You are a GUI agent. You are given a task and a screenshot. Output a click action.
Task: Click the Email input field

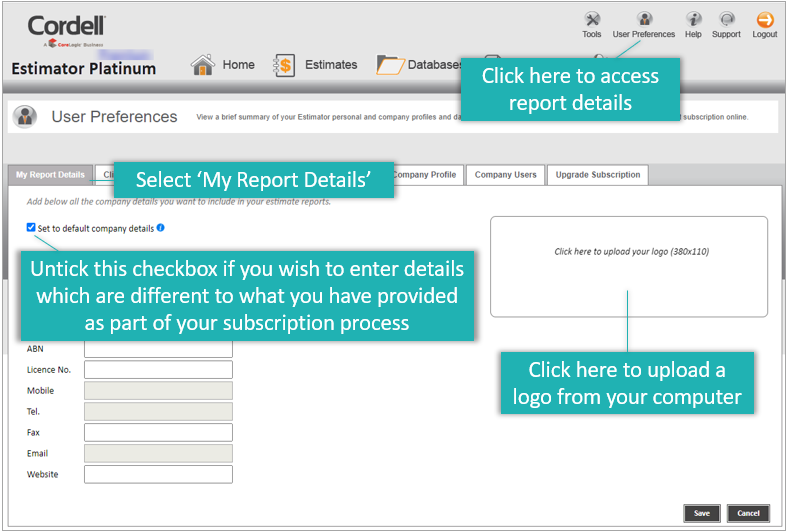pyautogui.click(x=158, y=453)
